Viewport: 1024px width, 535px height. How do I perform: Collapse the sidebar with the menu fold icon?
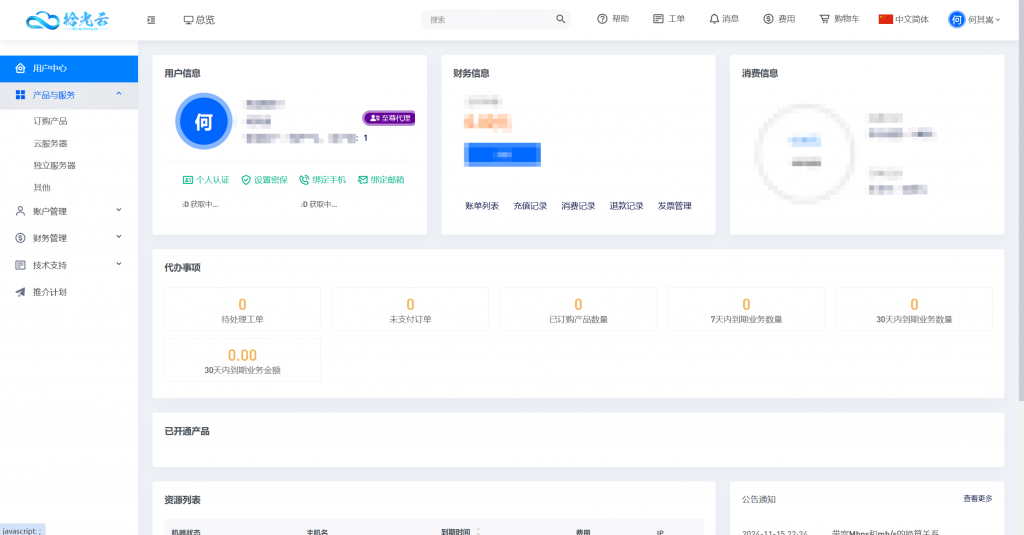point(151,19)
